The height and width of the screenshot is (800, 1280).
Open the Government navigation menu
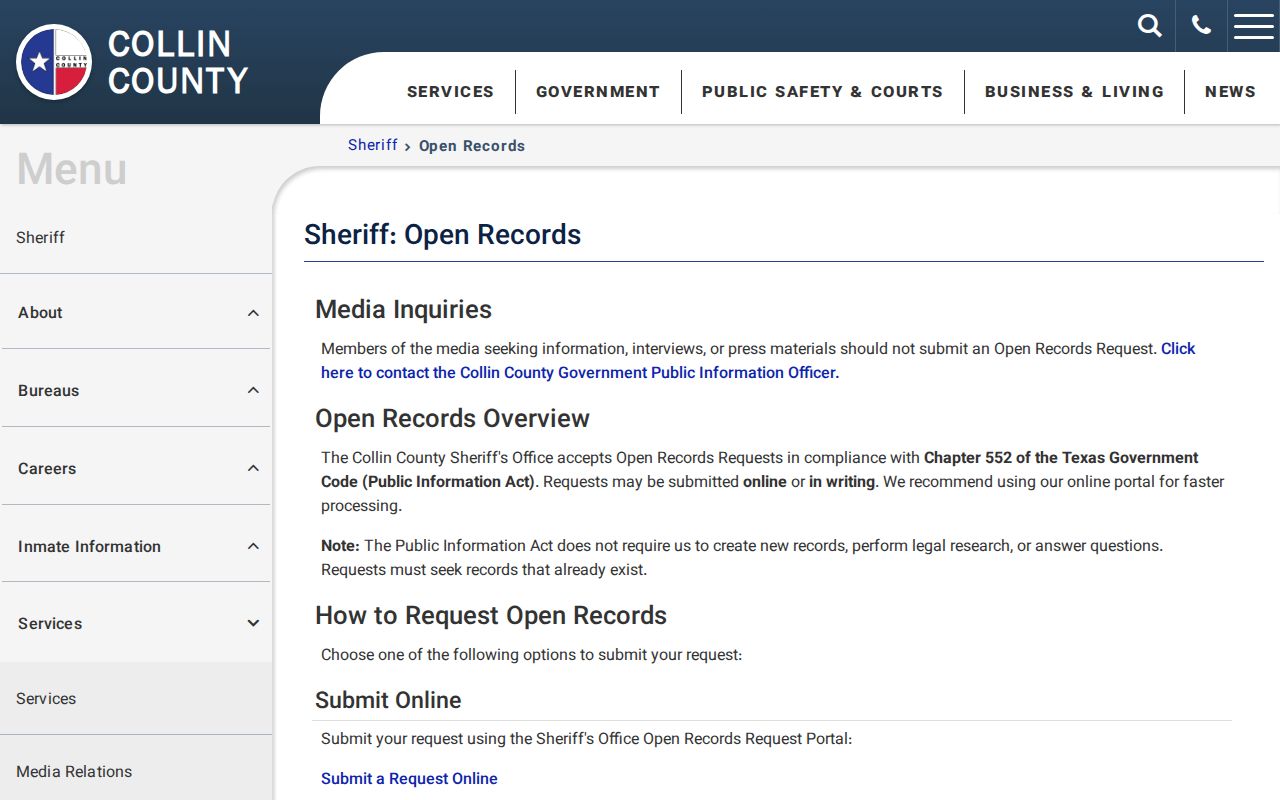(x=598, y=91)
